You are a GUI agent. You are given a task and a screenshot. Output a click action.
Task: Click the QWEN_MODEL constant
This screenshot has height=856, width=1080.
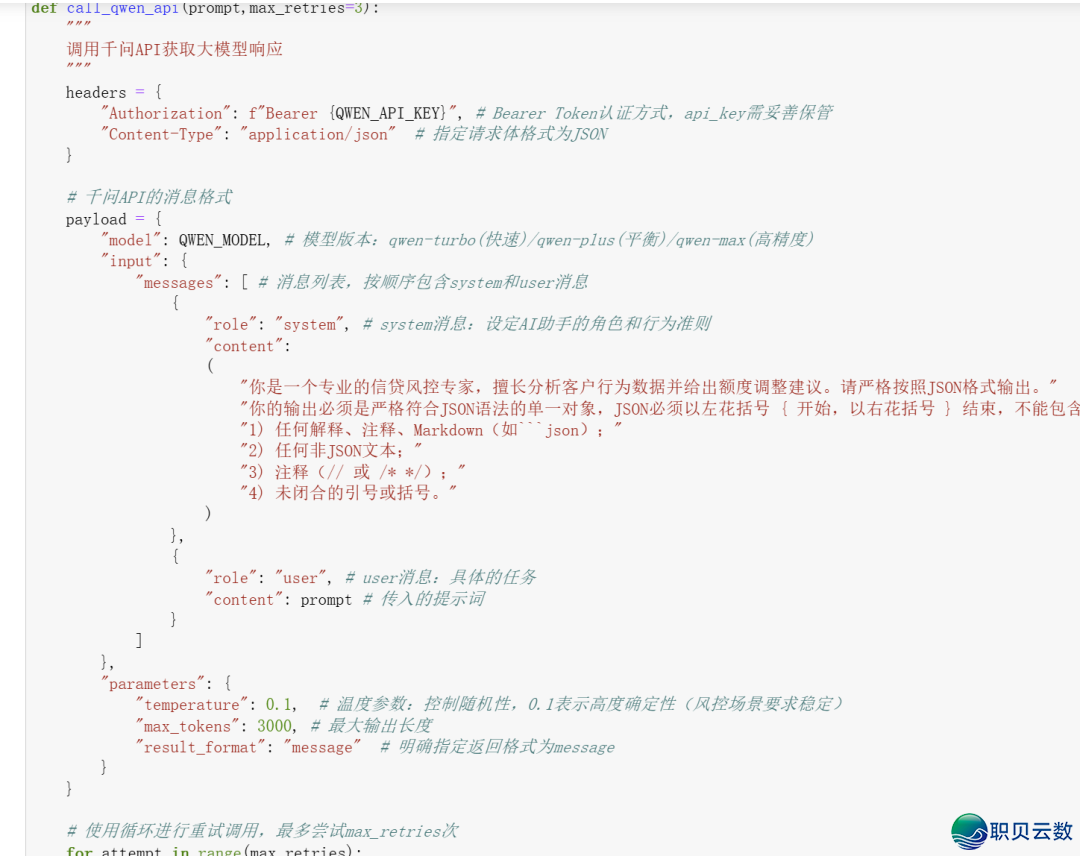tap(222, 240)
